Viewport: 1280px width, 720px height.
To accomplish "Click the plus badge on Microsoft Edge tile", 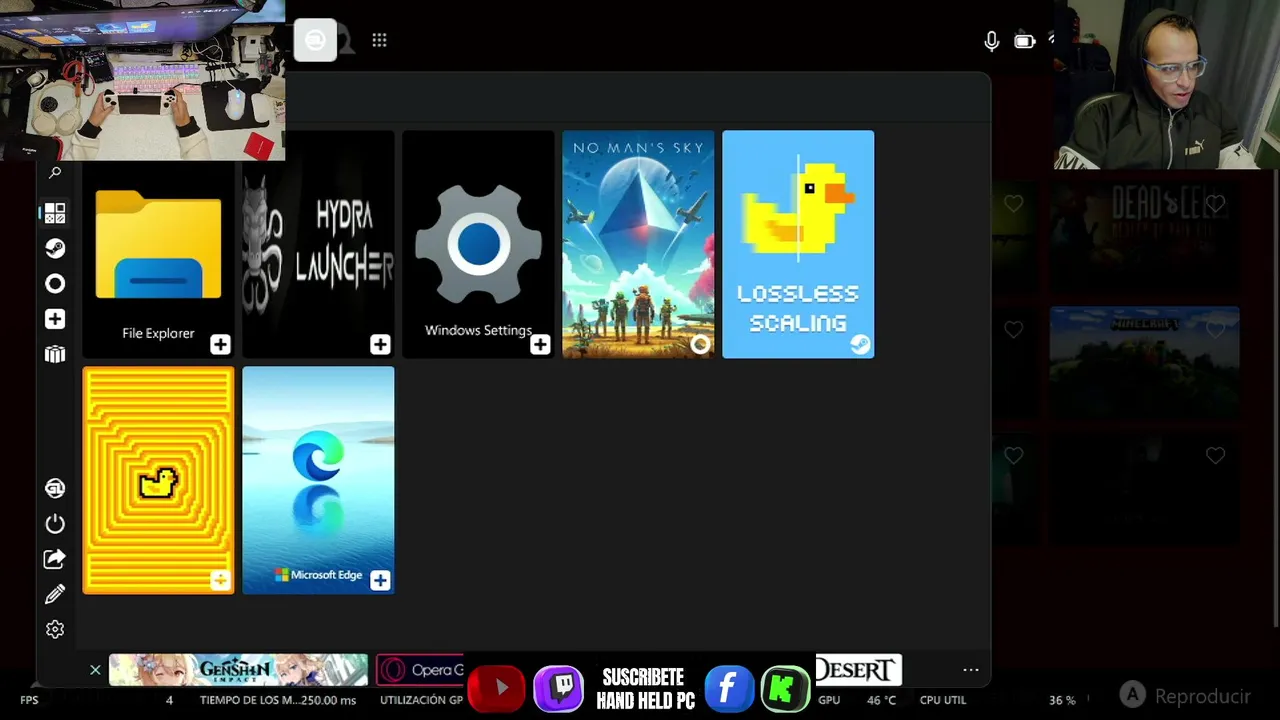I will (380, 581).
